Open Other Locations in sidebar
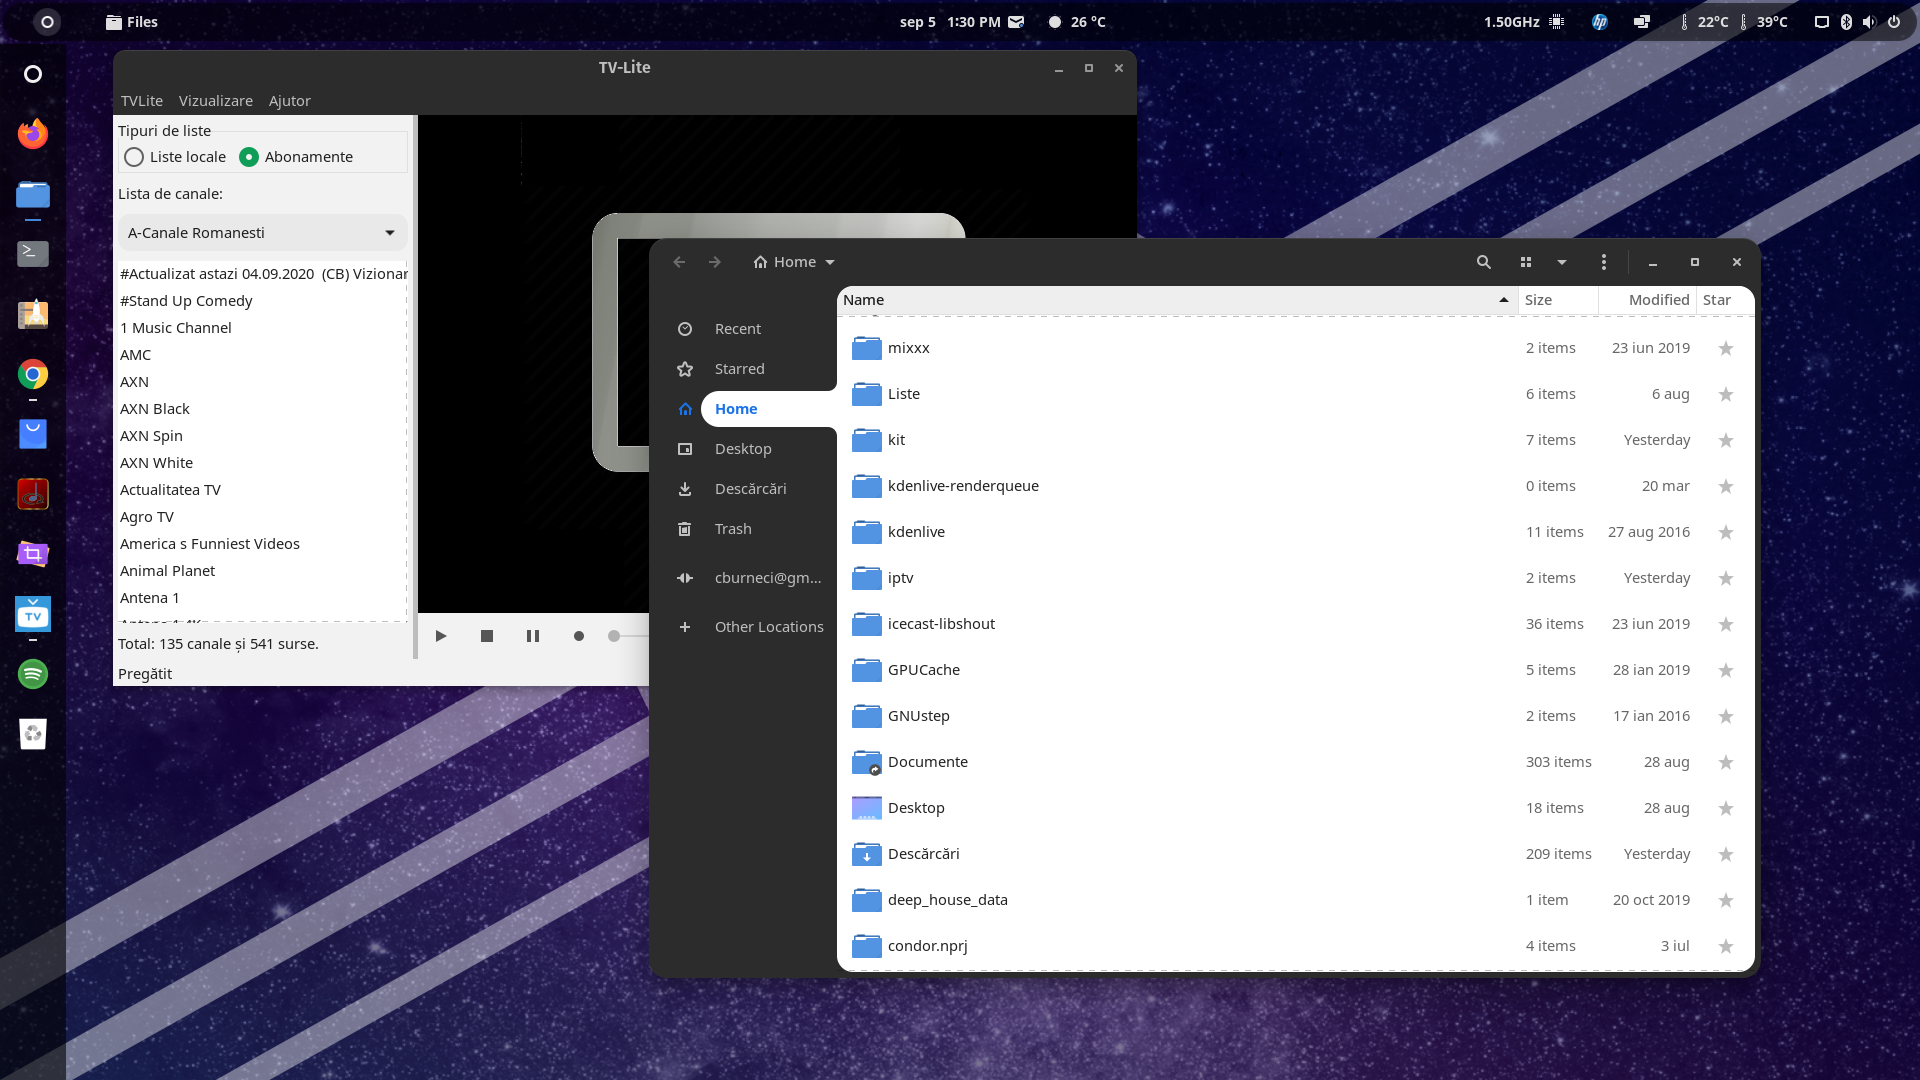This screenshot has height=1080, width=1920. point(769,627)
